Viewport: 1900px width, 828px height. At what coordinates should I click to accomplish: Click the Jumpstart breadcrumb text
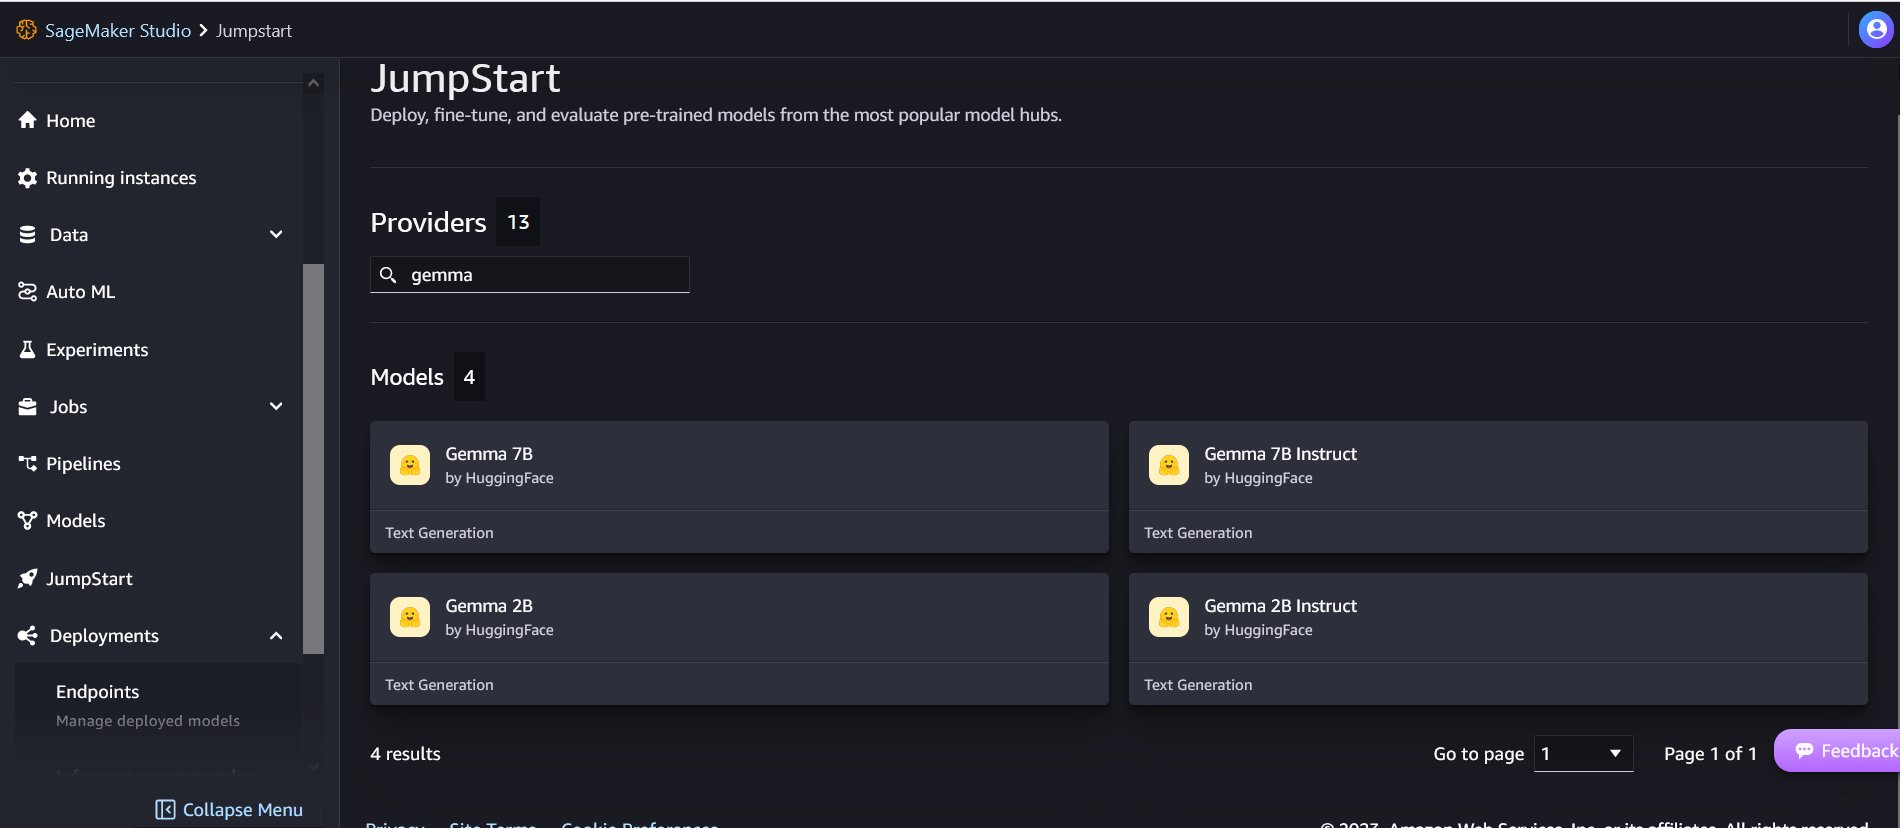point(254,31)
